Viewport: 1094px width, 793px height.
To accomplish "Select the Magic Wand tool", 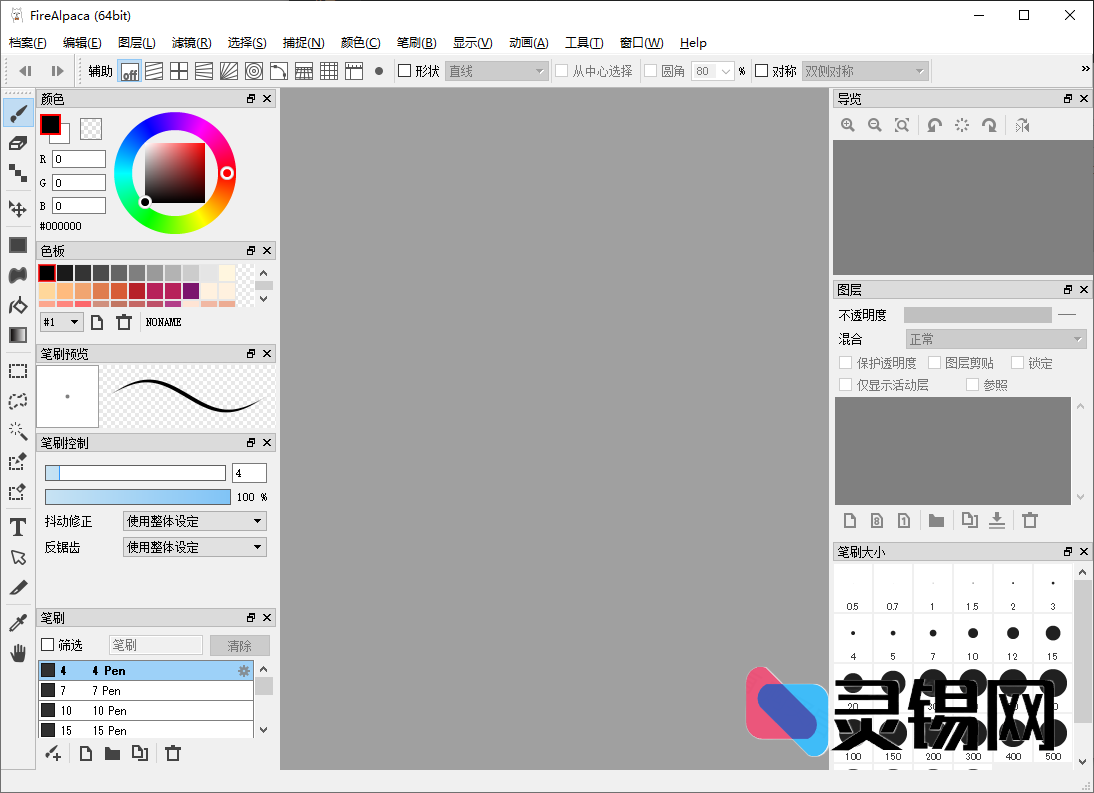I will click(x=17, y=430).
